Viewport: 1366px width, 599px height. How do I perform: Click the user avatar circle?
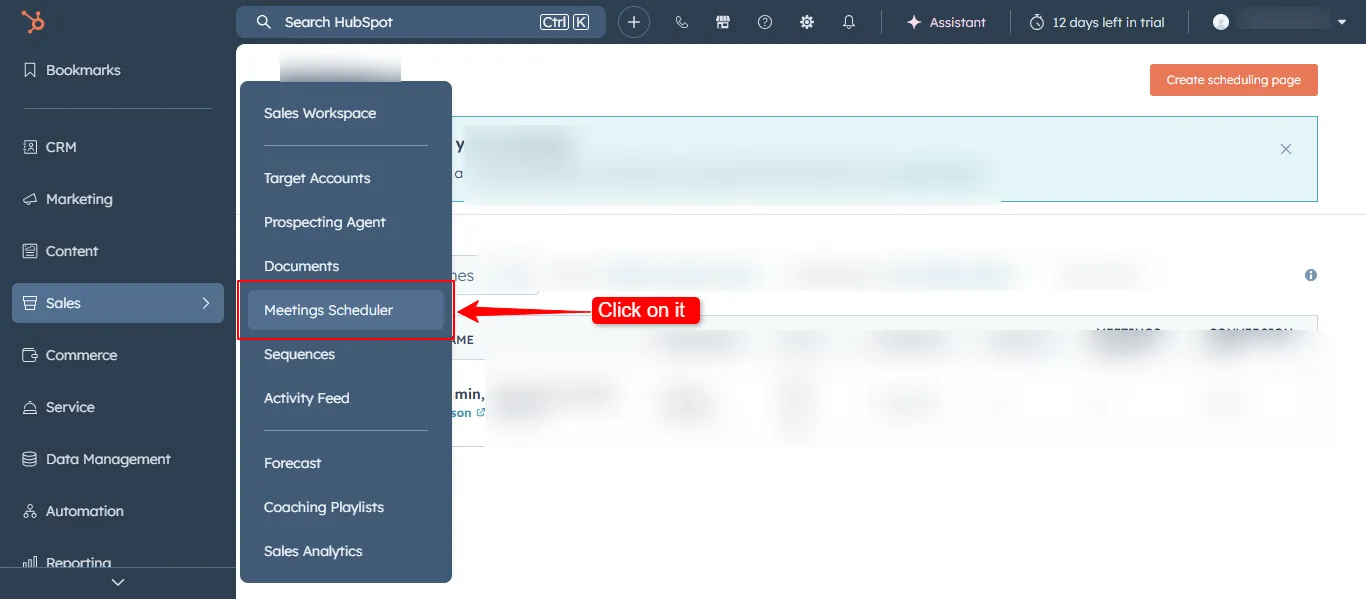[1221, 22]
